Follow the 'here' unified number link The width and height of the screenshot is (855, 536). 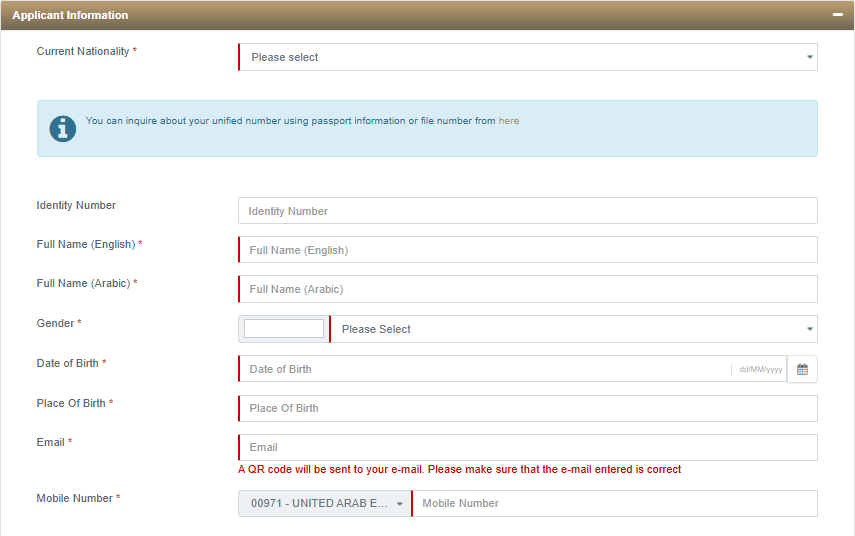pos(508,121)
